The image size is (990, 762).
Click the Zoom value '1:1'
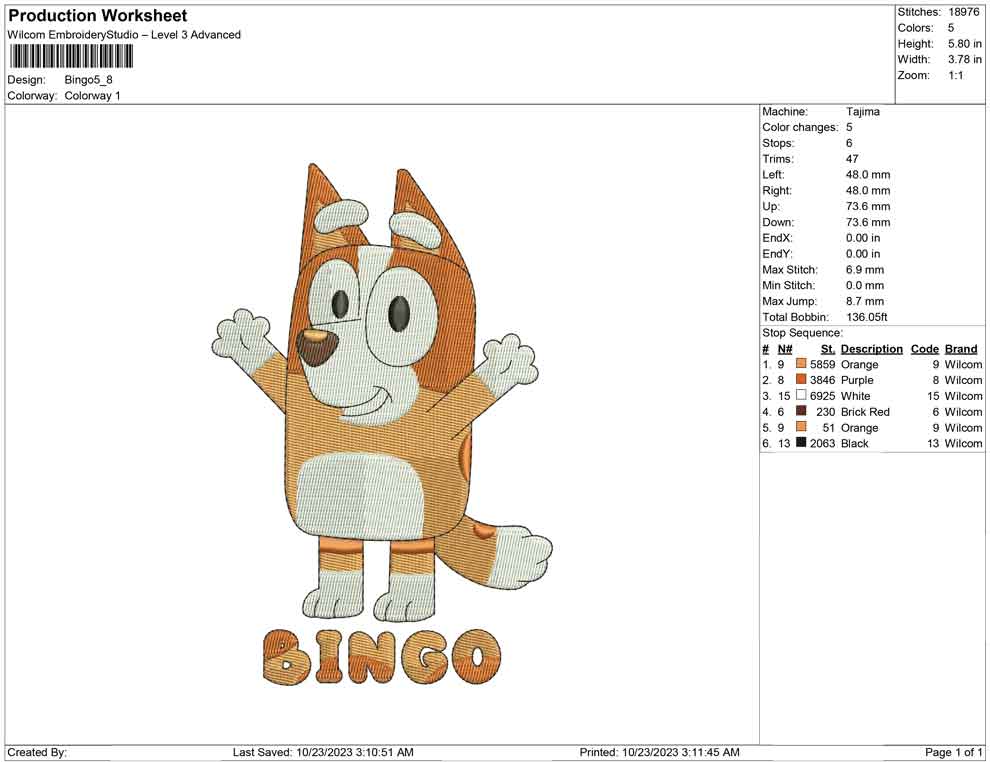pyautogui.click(x=955, y=75)
